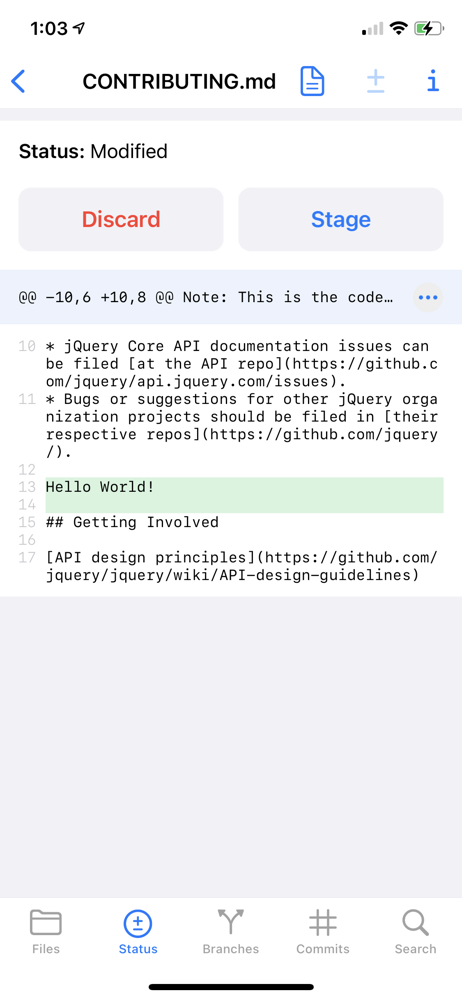This screenshot has height=1000, width=462.
Task: Open the file document view icon
Action: pos(312,82)
